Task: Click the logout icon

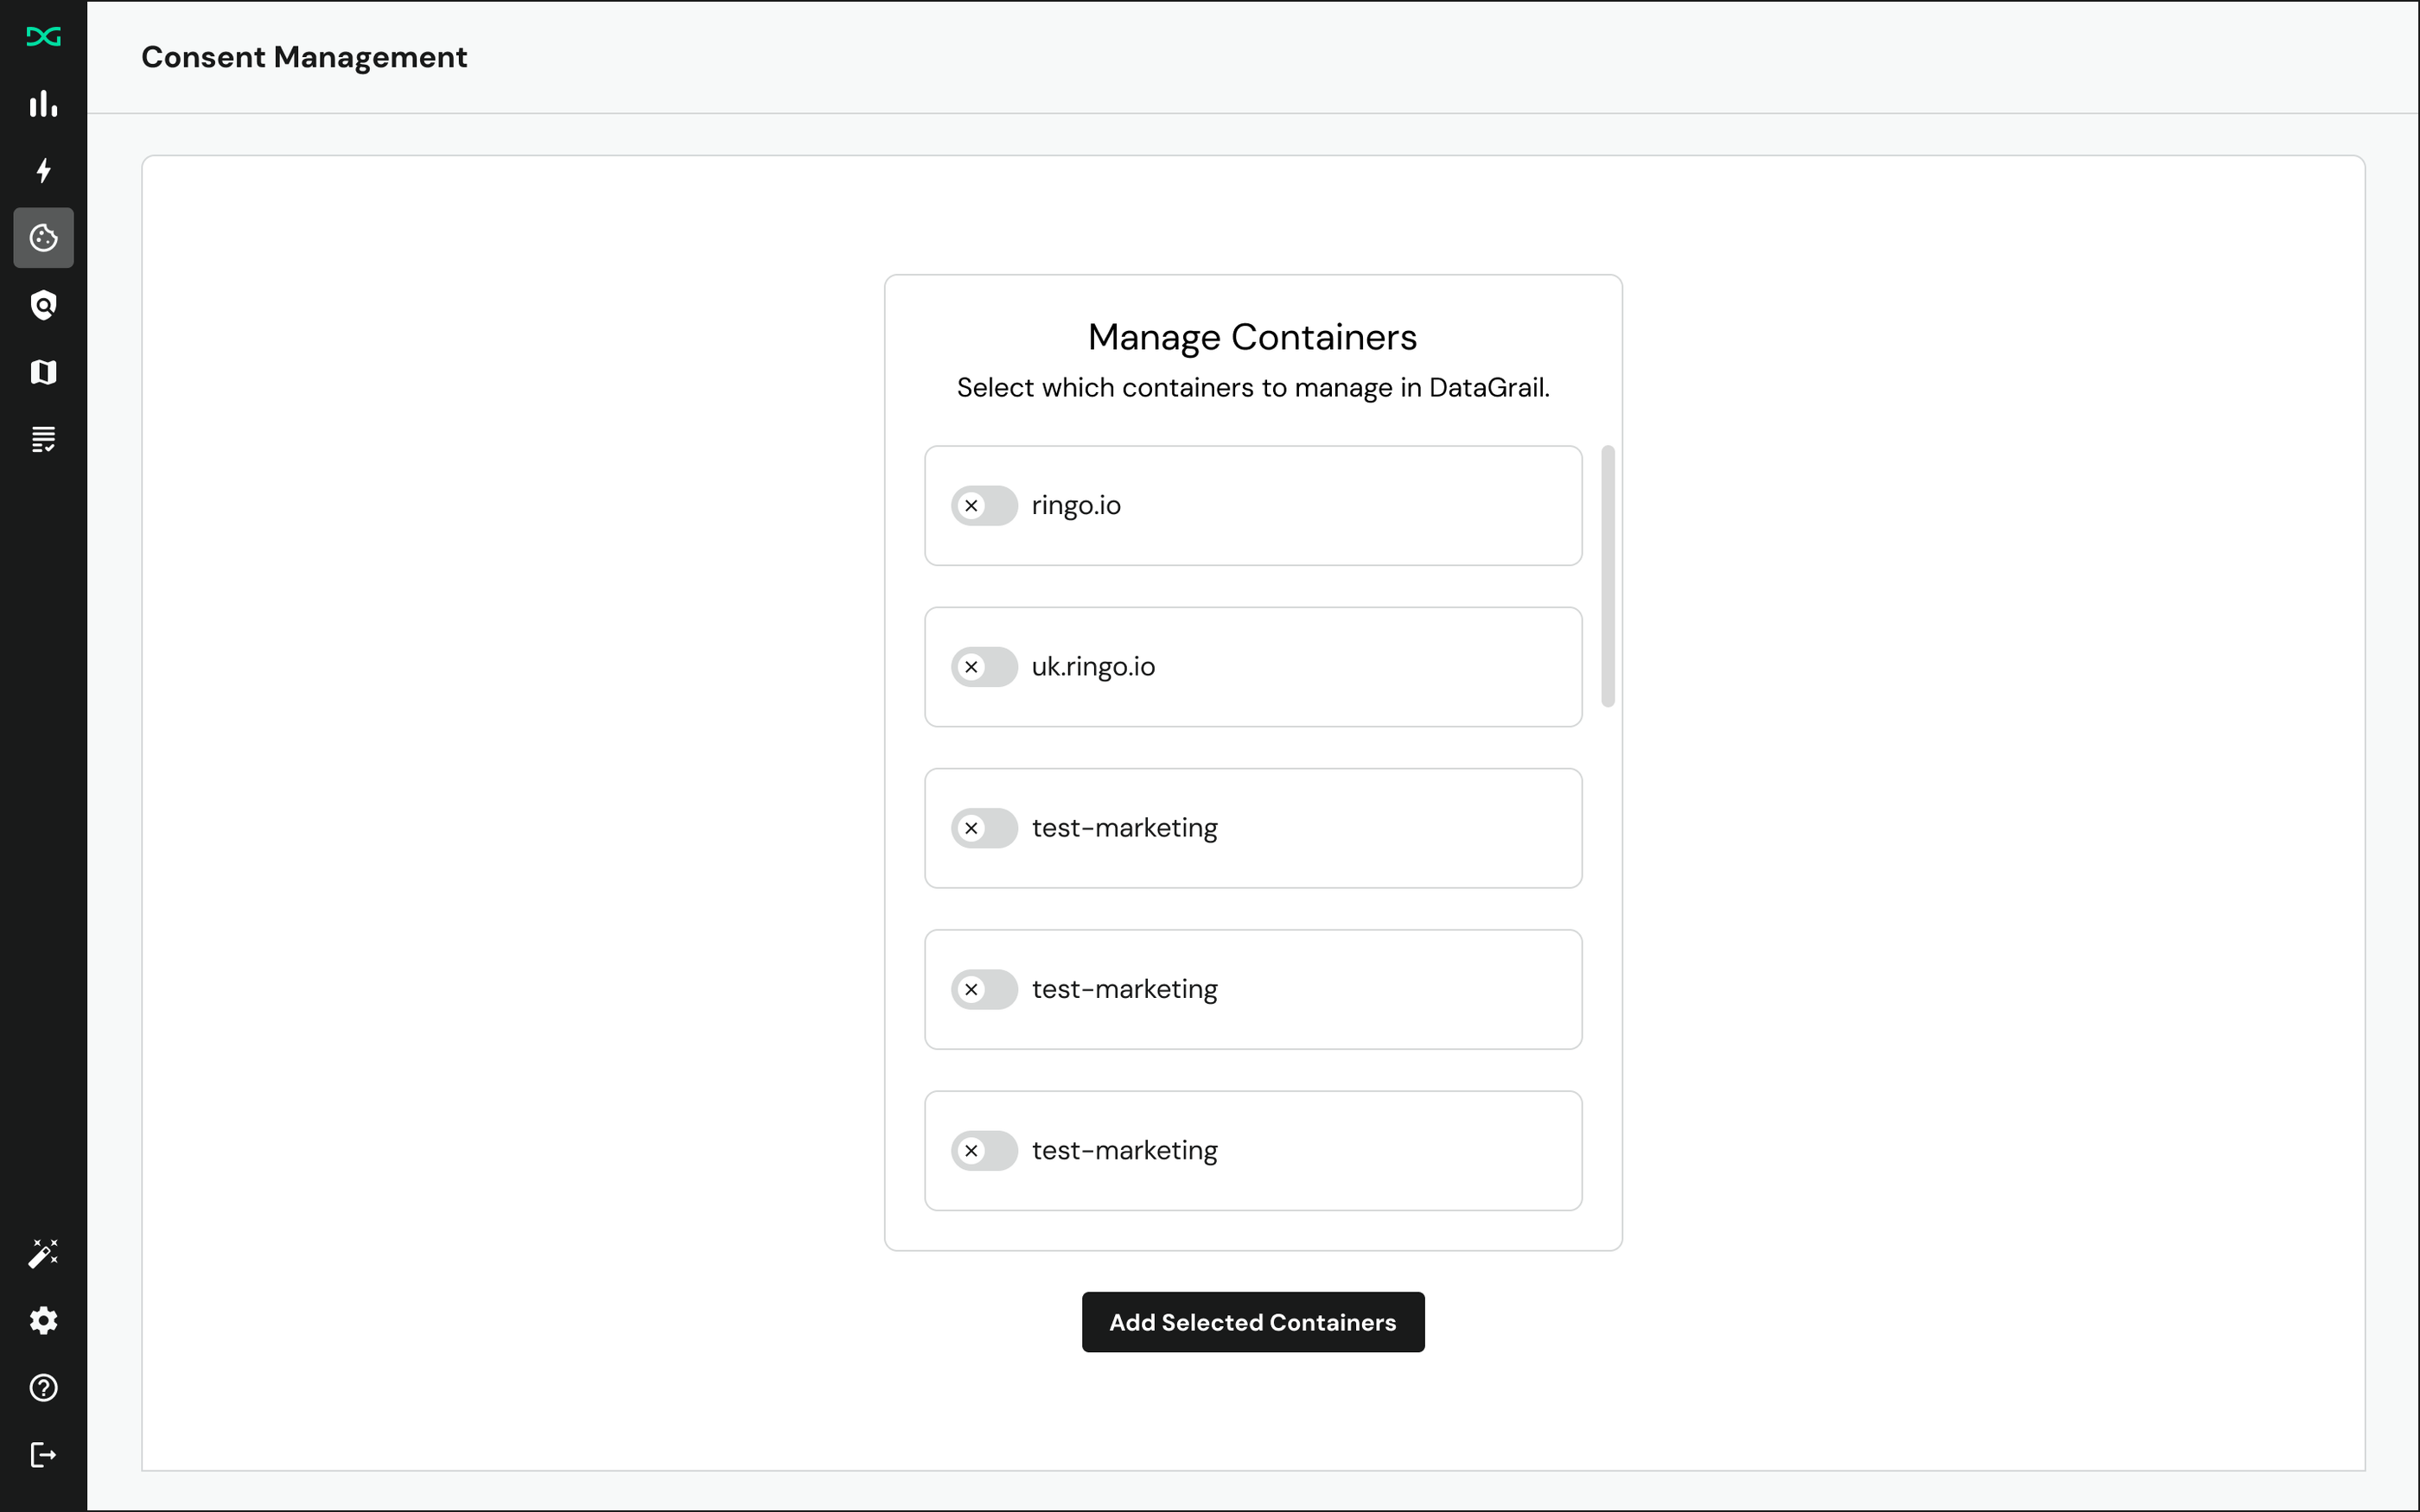Action: (43, 1455)
